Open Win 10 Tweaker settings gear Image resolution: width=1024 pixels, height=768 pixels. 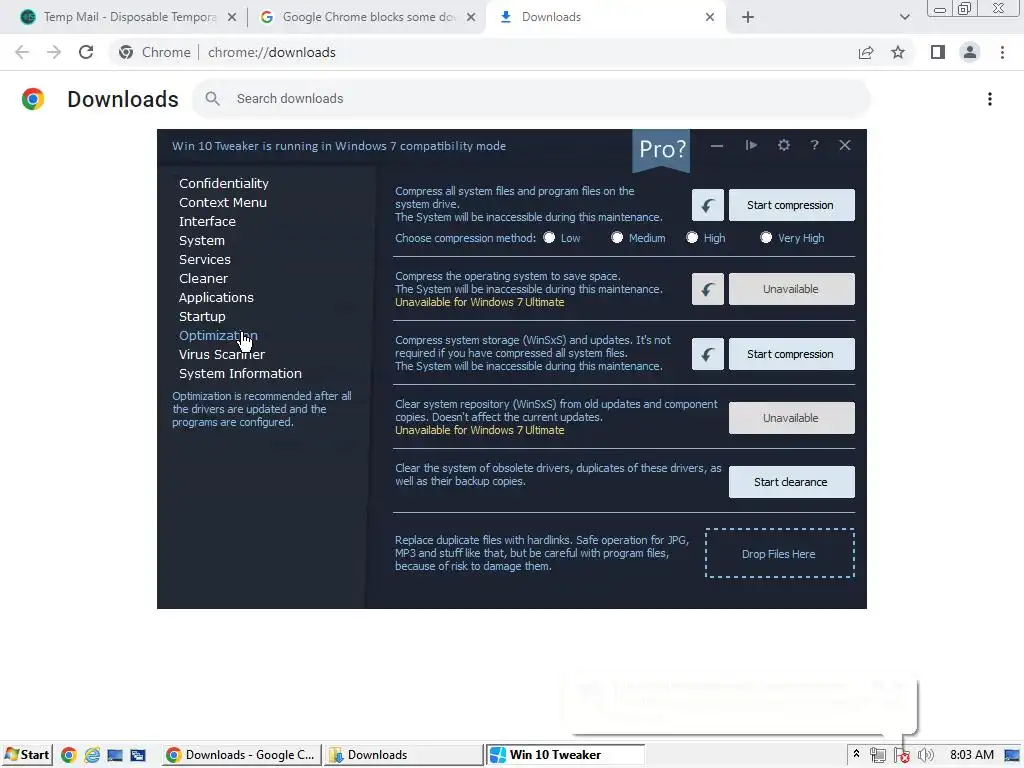point(784,145)
